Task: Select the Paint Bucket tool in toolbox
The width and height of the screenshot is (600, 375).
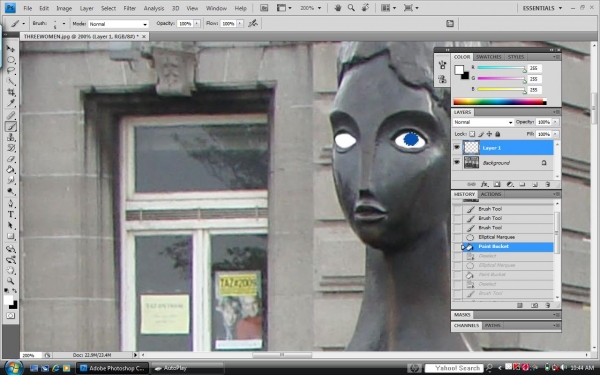Action: pos(11,170)
